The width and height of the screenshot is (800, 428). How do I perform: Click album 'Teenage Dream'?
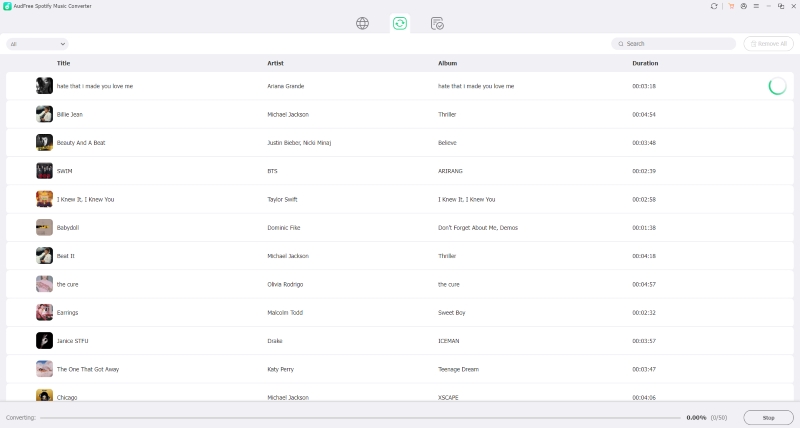(458, 369)
